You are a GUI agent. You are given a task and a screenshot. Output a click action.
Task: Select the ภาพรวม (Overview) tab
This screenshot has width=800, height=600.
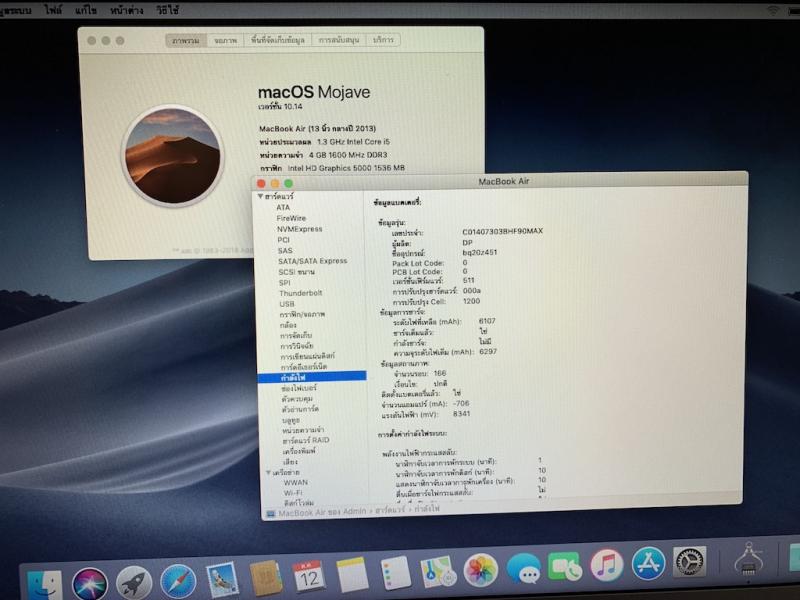tap(186, 40)
